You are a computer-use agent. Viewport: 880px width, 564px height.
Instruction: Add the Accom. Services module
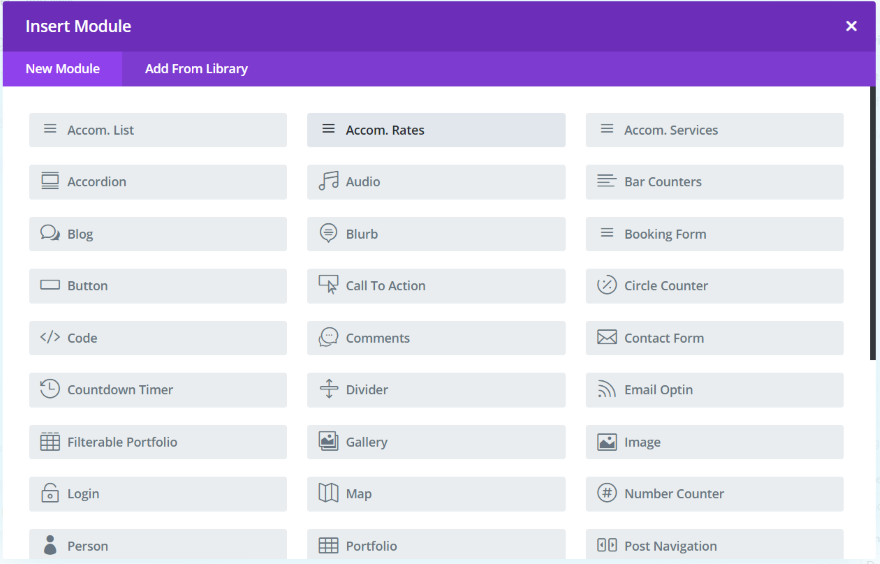714,130
